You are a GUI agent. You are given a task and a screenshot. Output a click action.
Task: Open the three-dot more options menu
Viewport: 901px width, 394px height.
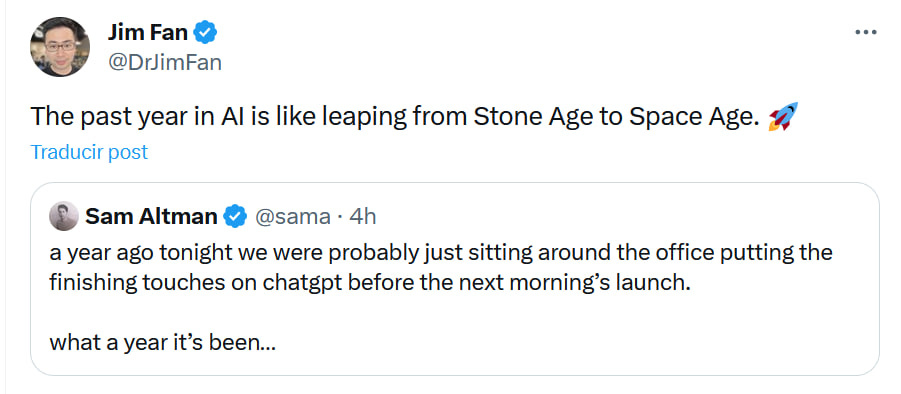point(866,33)
